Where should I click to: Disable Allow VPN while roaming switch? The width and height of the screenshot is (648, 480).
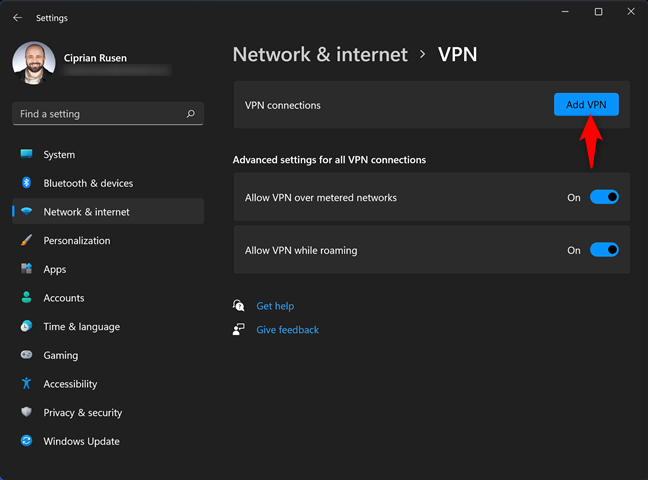point(604,250)
